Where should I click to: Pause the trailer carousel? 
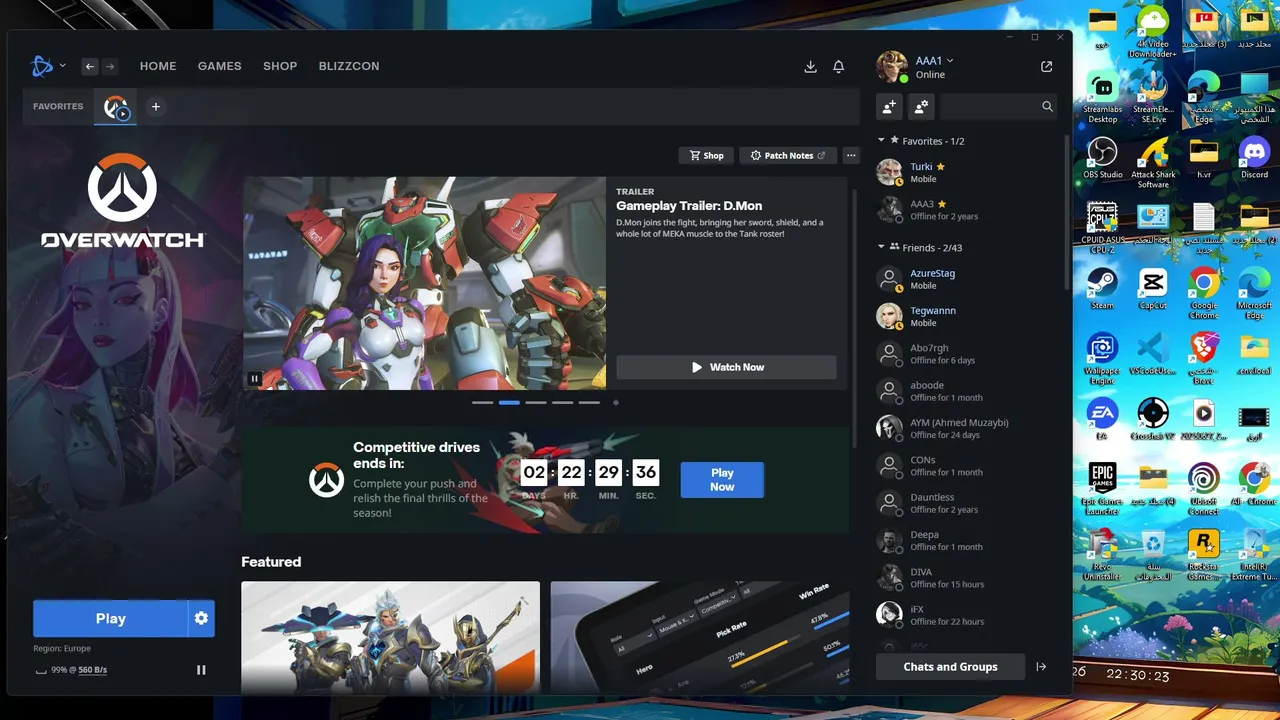click(x=255, y=379)
